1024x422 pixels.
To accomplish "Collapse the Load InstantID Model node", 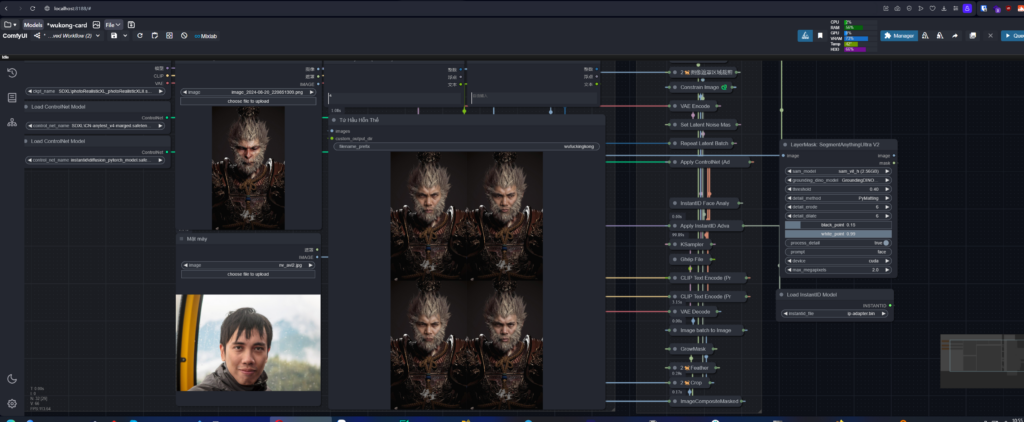I will [x=782, y=295].
